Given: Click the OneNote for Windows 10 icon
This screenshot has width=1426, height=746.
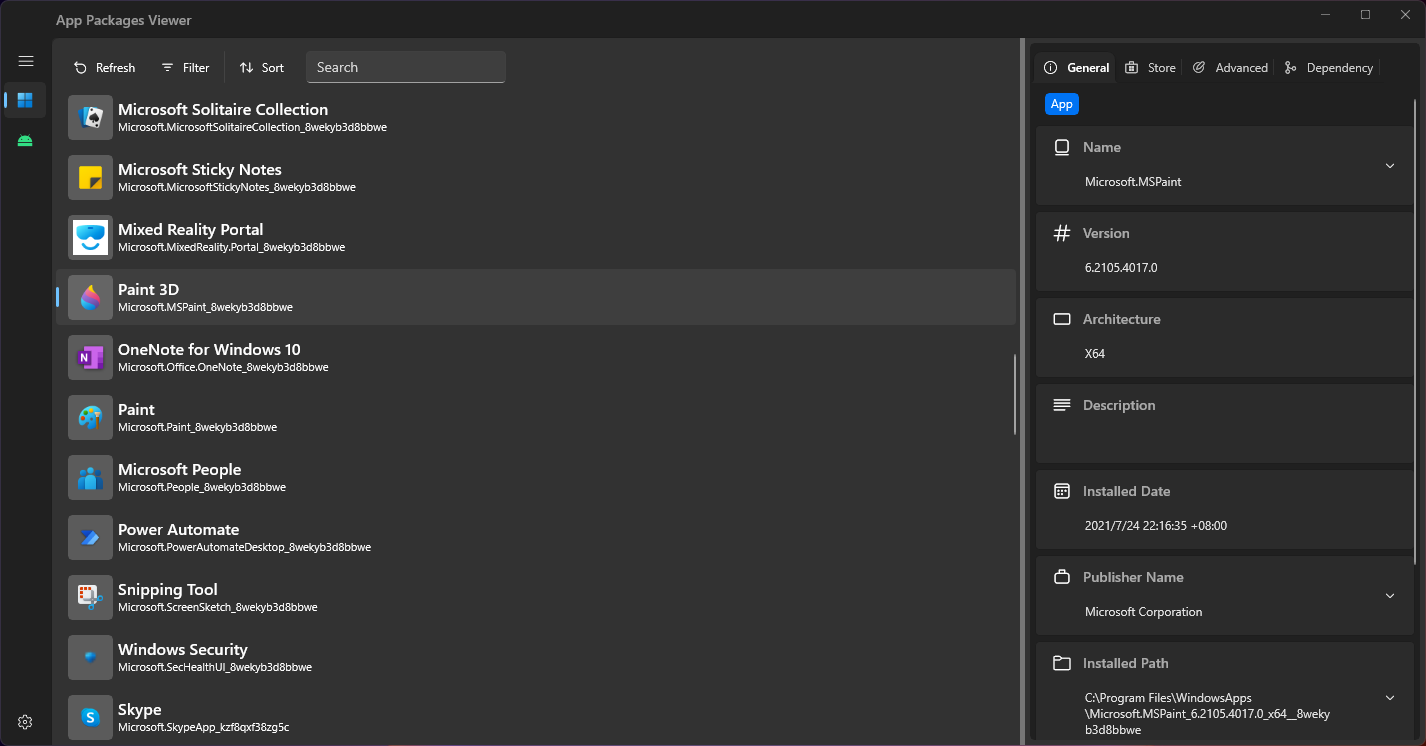Looking at the screenshot, I should click(90, 358).
